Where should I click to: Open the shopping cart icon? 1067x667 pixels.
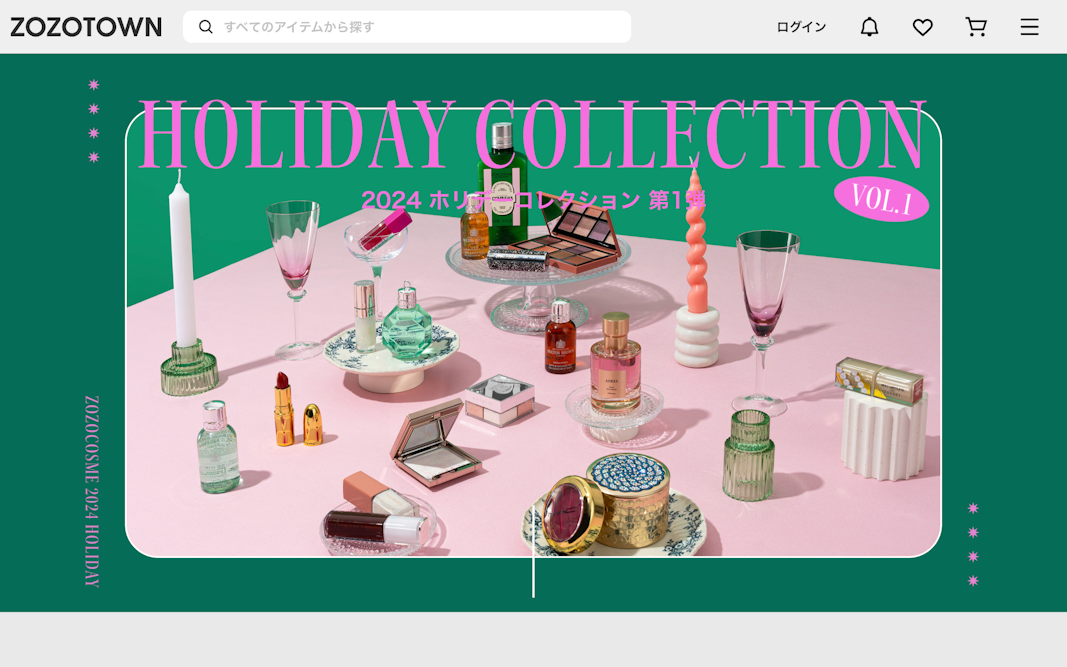[976, 27]
